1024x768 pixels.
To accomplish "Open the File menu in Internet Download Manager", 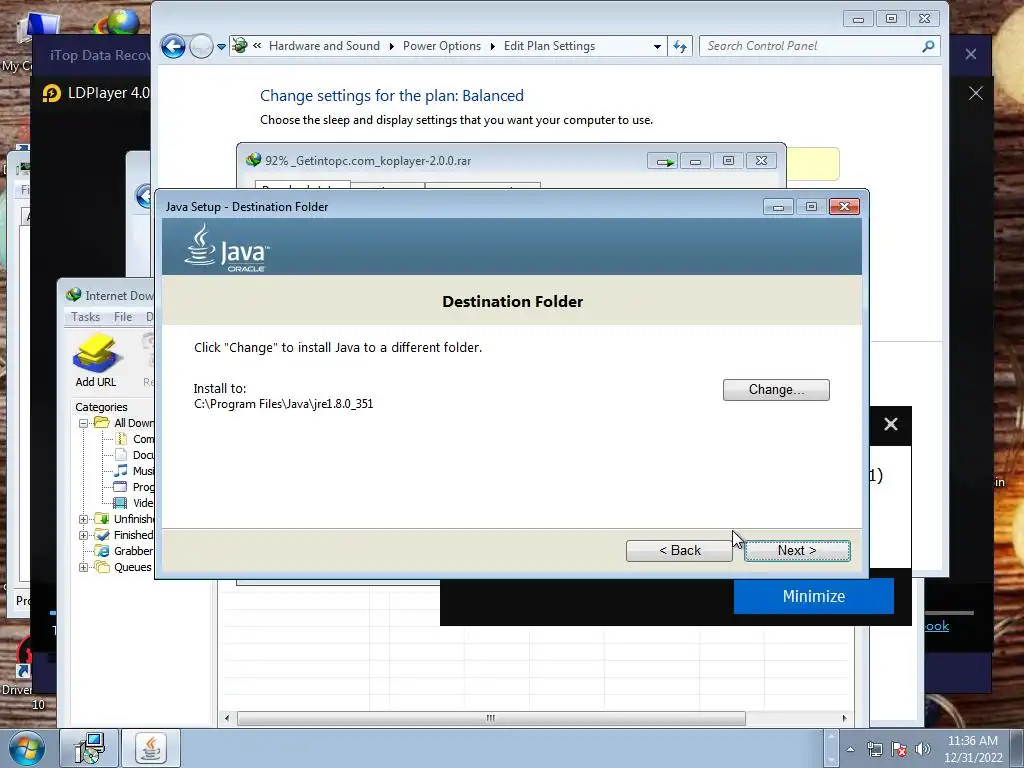I will point(123,317).
